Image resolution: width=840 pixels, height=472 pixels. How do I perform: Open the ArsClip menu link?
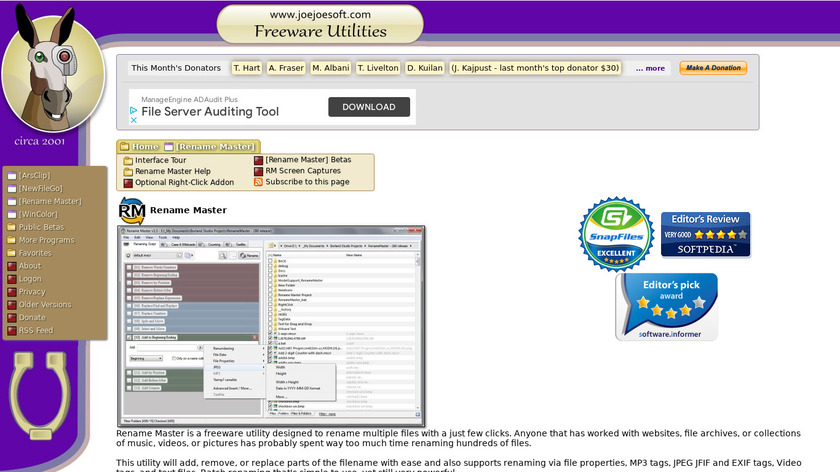(x=35, y=176)
